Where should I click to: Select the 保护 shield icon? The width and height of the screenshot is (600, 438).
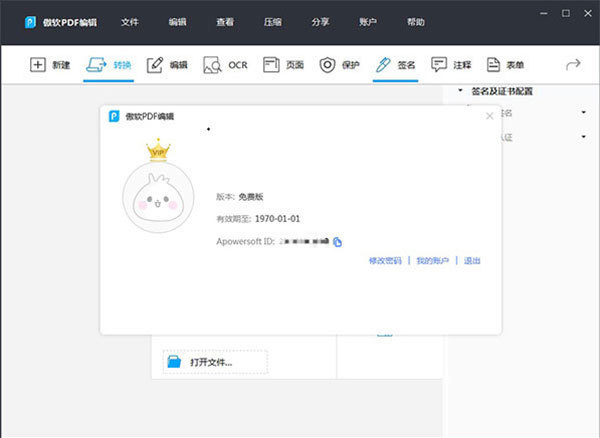pos(327,65)
